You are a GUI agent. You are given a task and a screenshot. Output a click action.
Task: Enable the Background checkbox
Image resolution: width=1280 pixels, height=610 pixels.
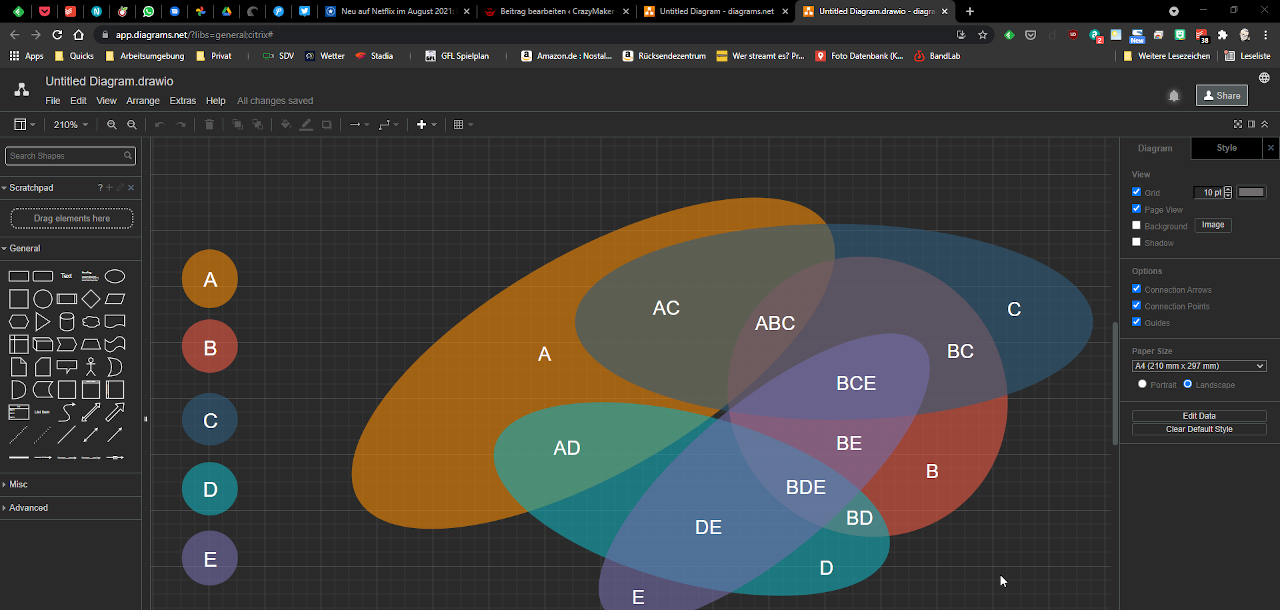(x=1136, y=225)
